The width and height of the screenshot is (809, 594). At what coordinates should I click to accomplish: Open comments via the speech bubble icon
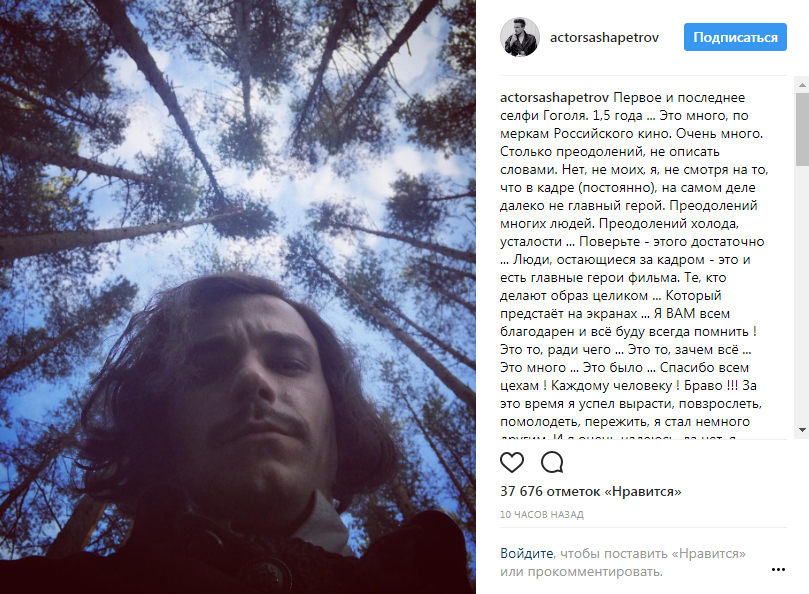click(x=552, y=462)
